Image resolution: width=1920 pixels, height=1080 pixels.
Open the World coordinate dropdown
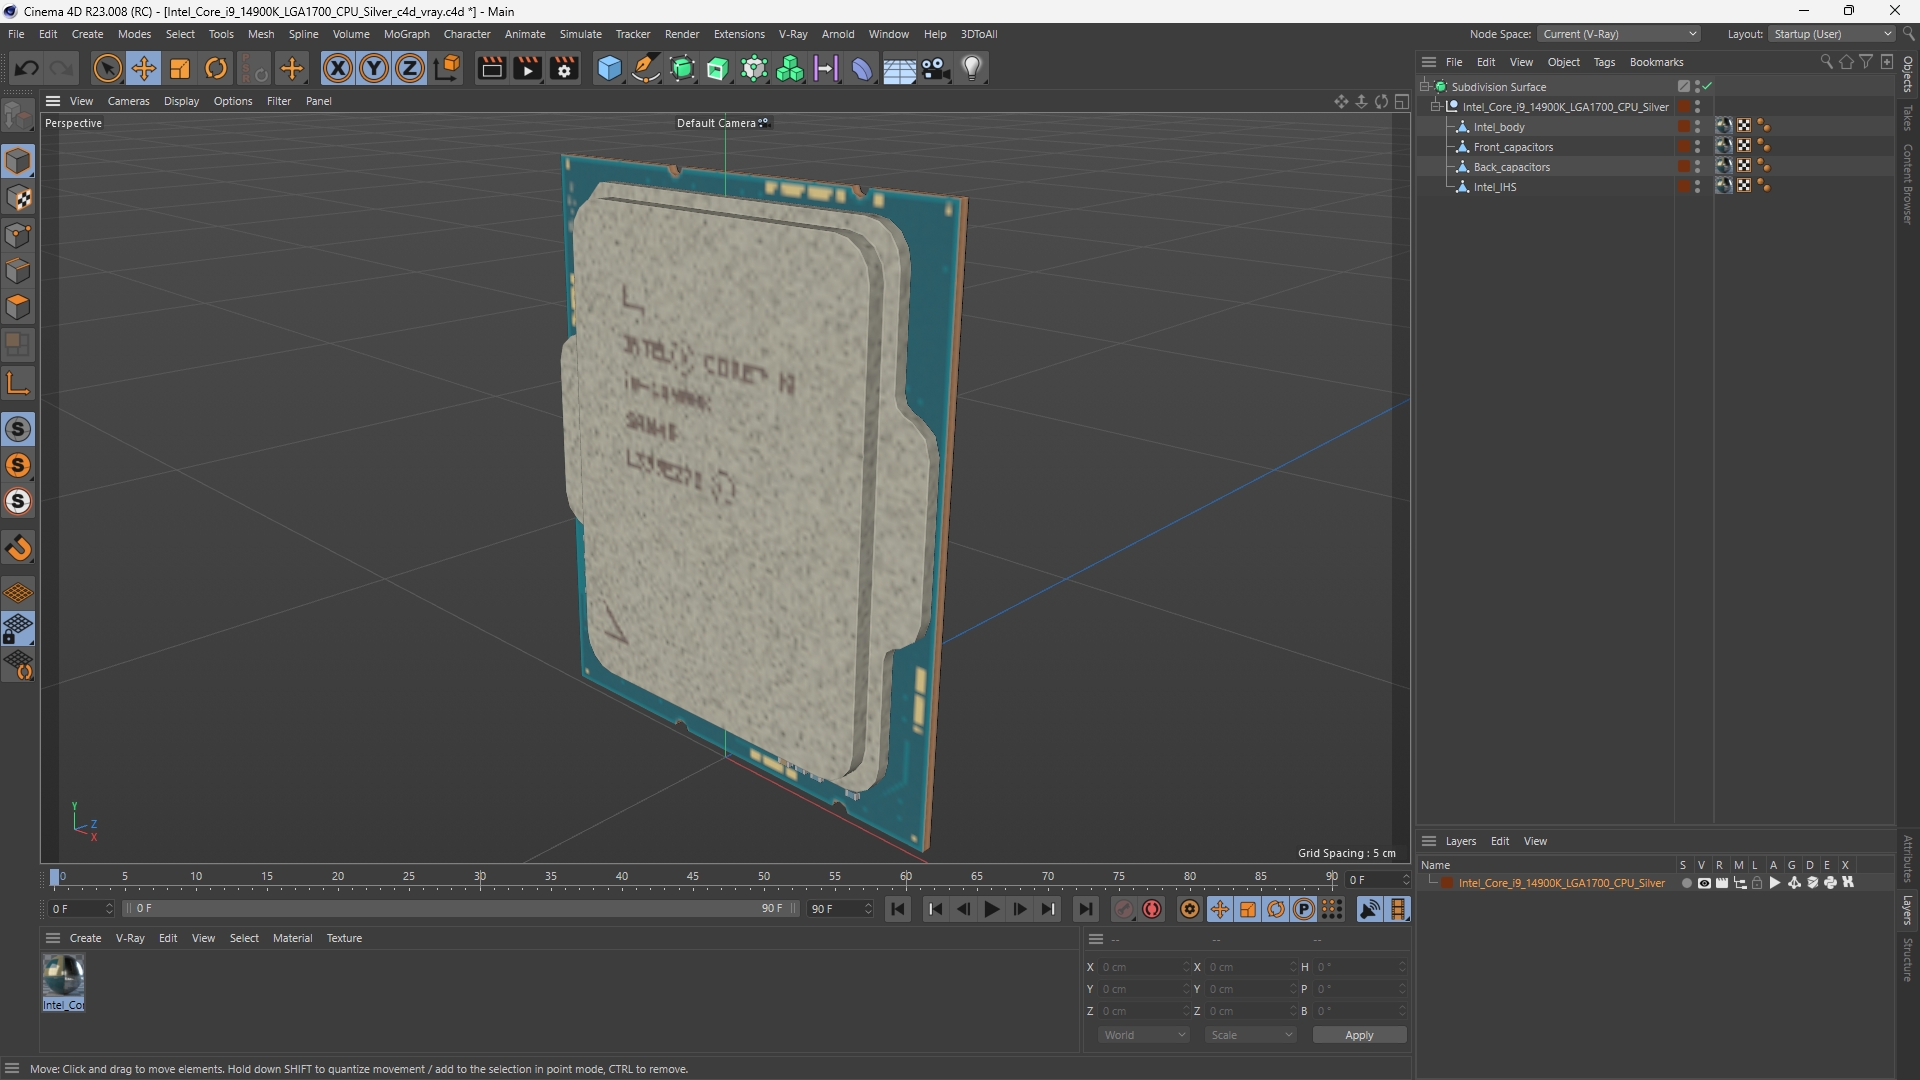click(1144, 1035)
